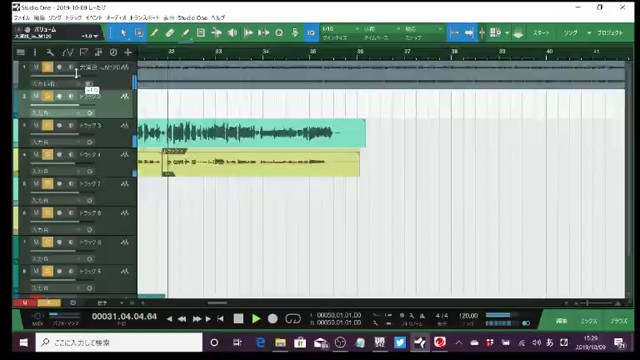Toggle the transport loop button
Screen dimensions: 640x360
[293, 318]
